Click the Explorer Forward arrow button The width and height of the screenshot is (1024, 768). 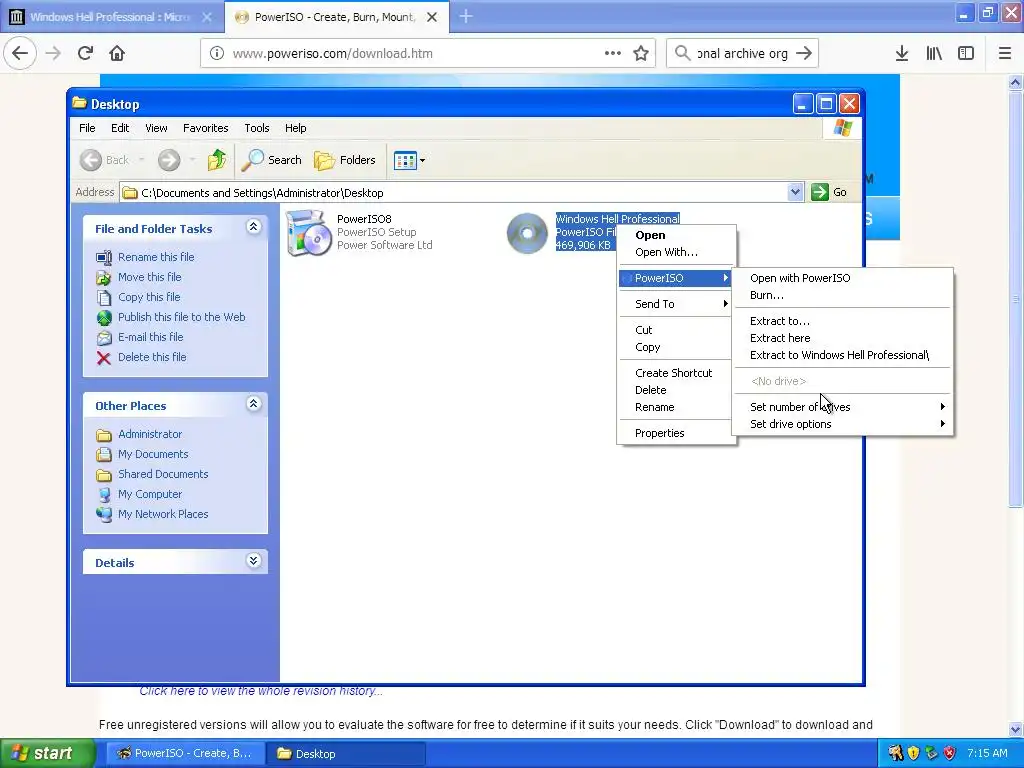[168, 160]
